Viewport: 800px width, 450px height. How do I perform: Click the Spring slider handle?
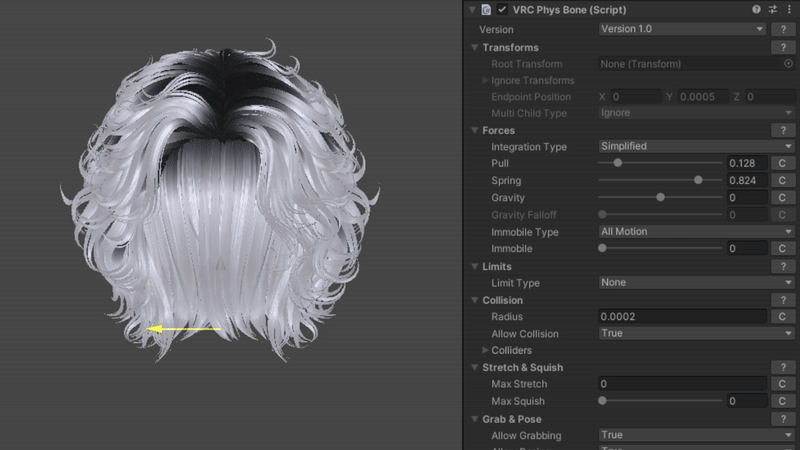[x=698, y=180]
